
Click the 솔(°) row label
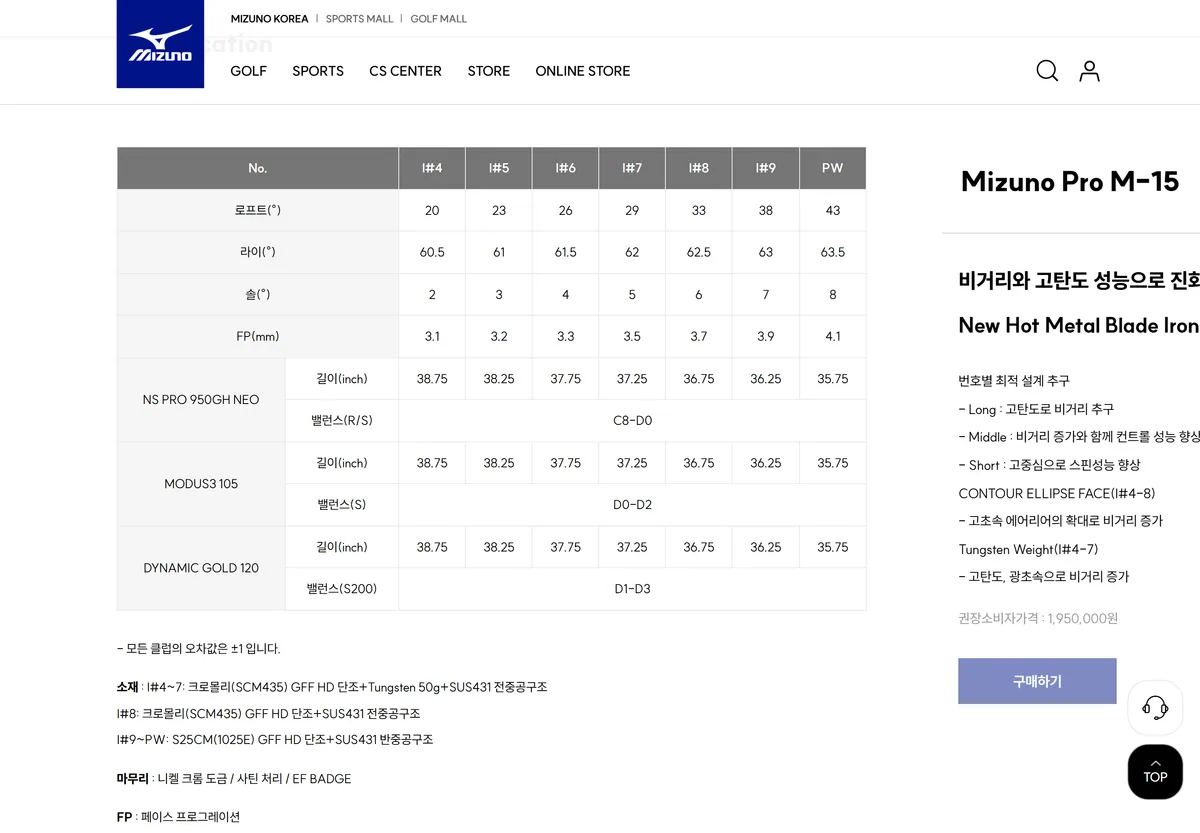click(258, 294)
